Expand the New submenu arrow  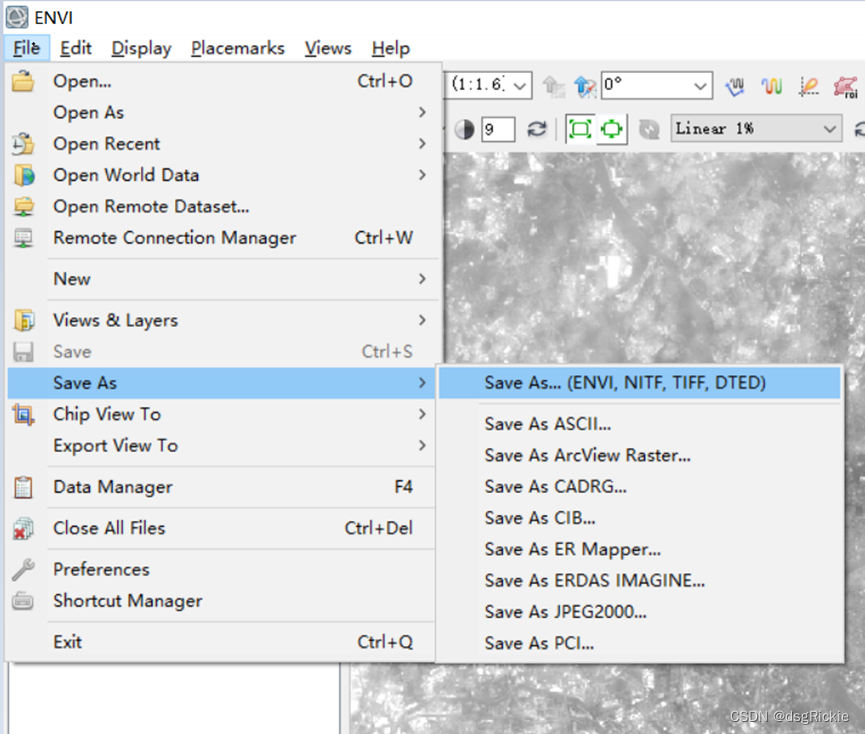tap(422, 279)
